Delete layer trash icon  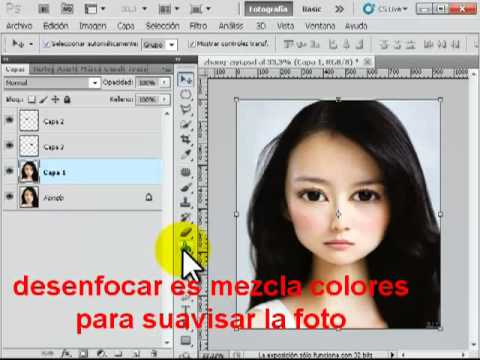tap(154, 353)
